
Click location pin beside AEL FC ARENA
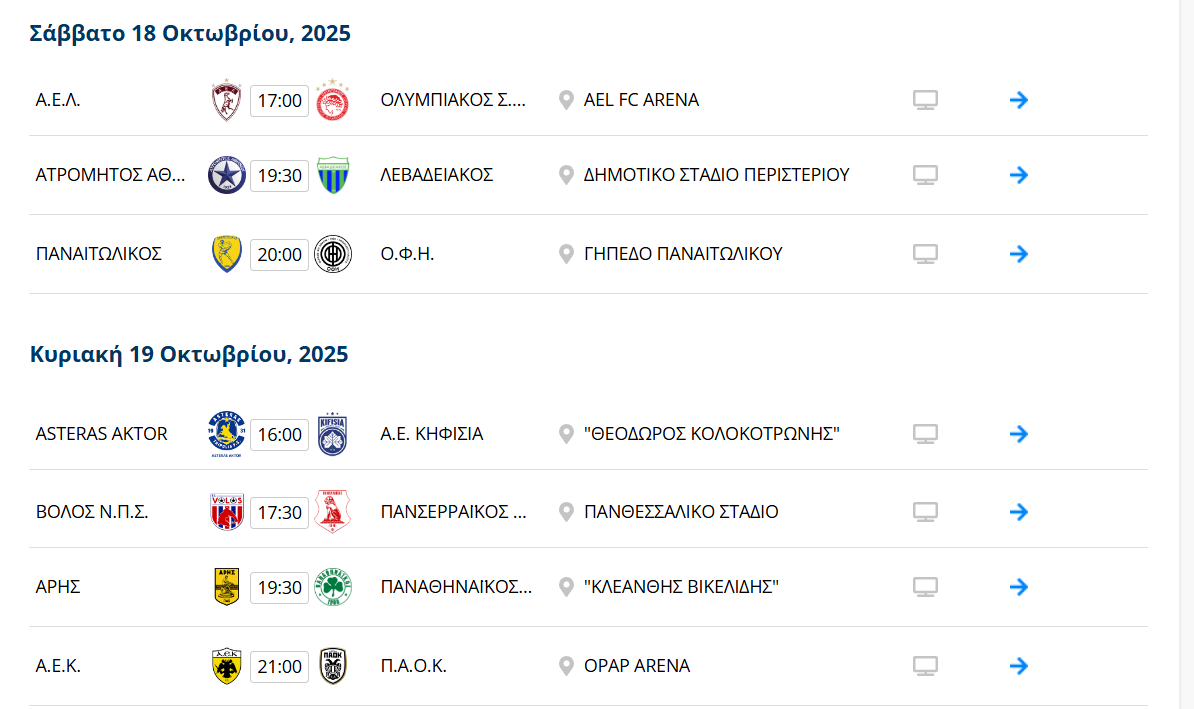[x=566, y=100]
